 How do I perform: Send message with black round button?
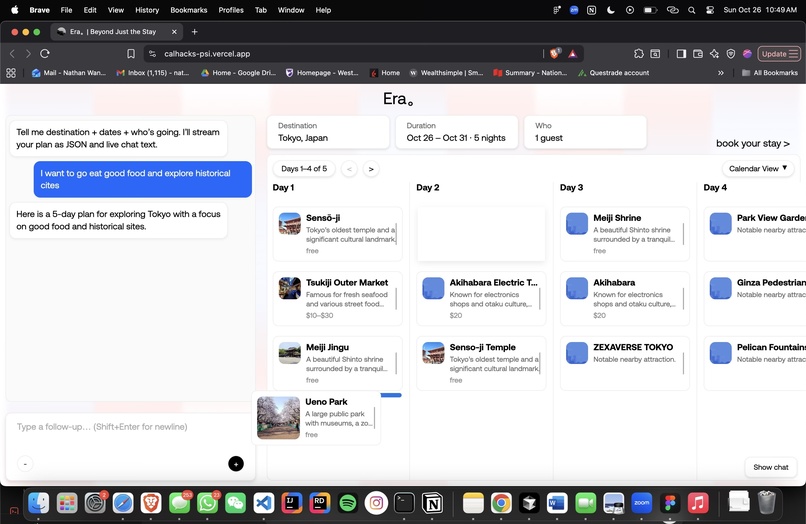pyautogui.click(x=236, y=464)
